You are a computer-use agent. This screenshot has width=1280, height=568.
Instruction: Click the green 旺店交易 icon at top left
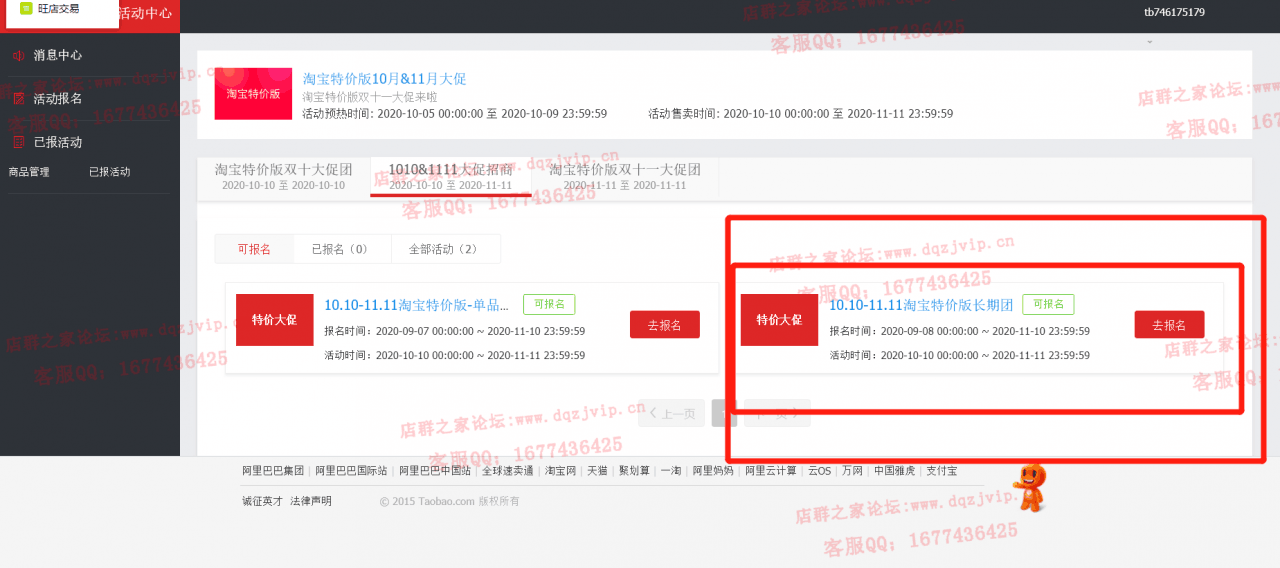tap(26, 8)
